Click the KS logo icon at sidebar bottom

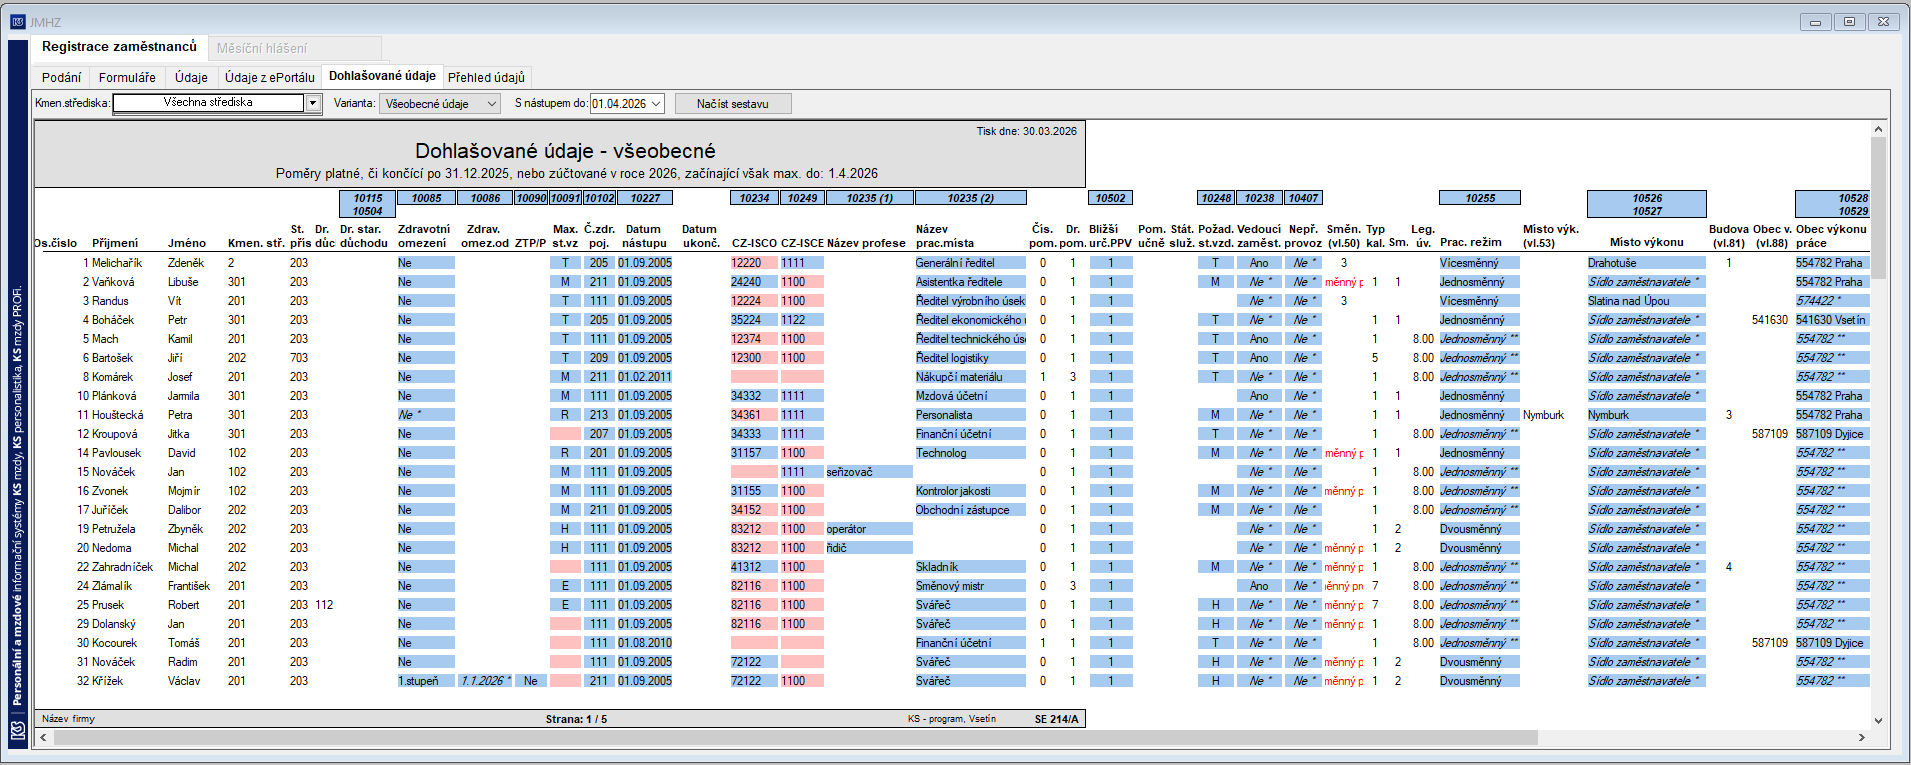tap(17, 731)
